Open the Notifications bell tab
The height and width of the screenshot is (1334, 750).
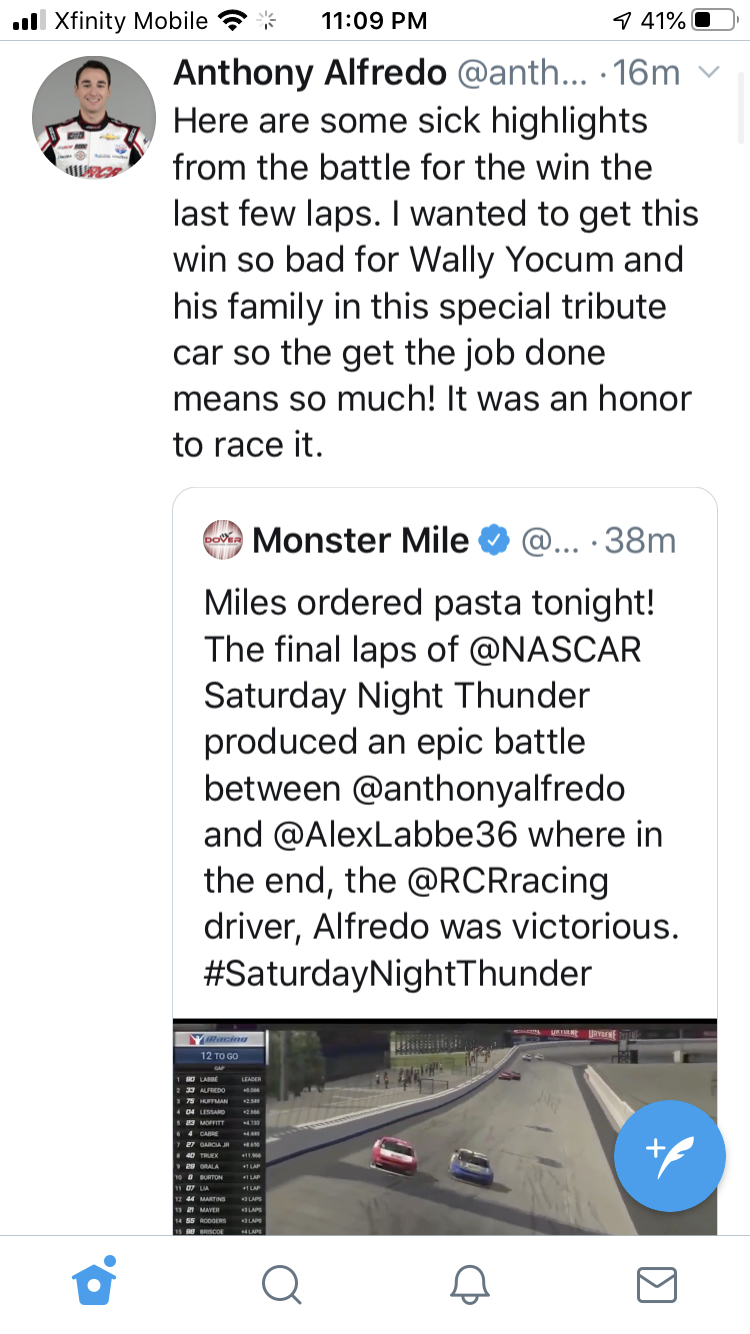[469, 1284]
